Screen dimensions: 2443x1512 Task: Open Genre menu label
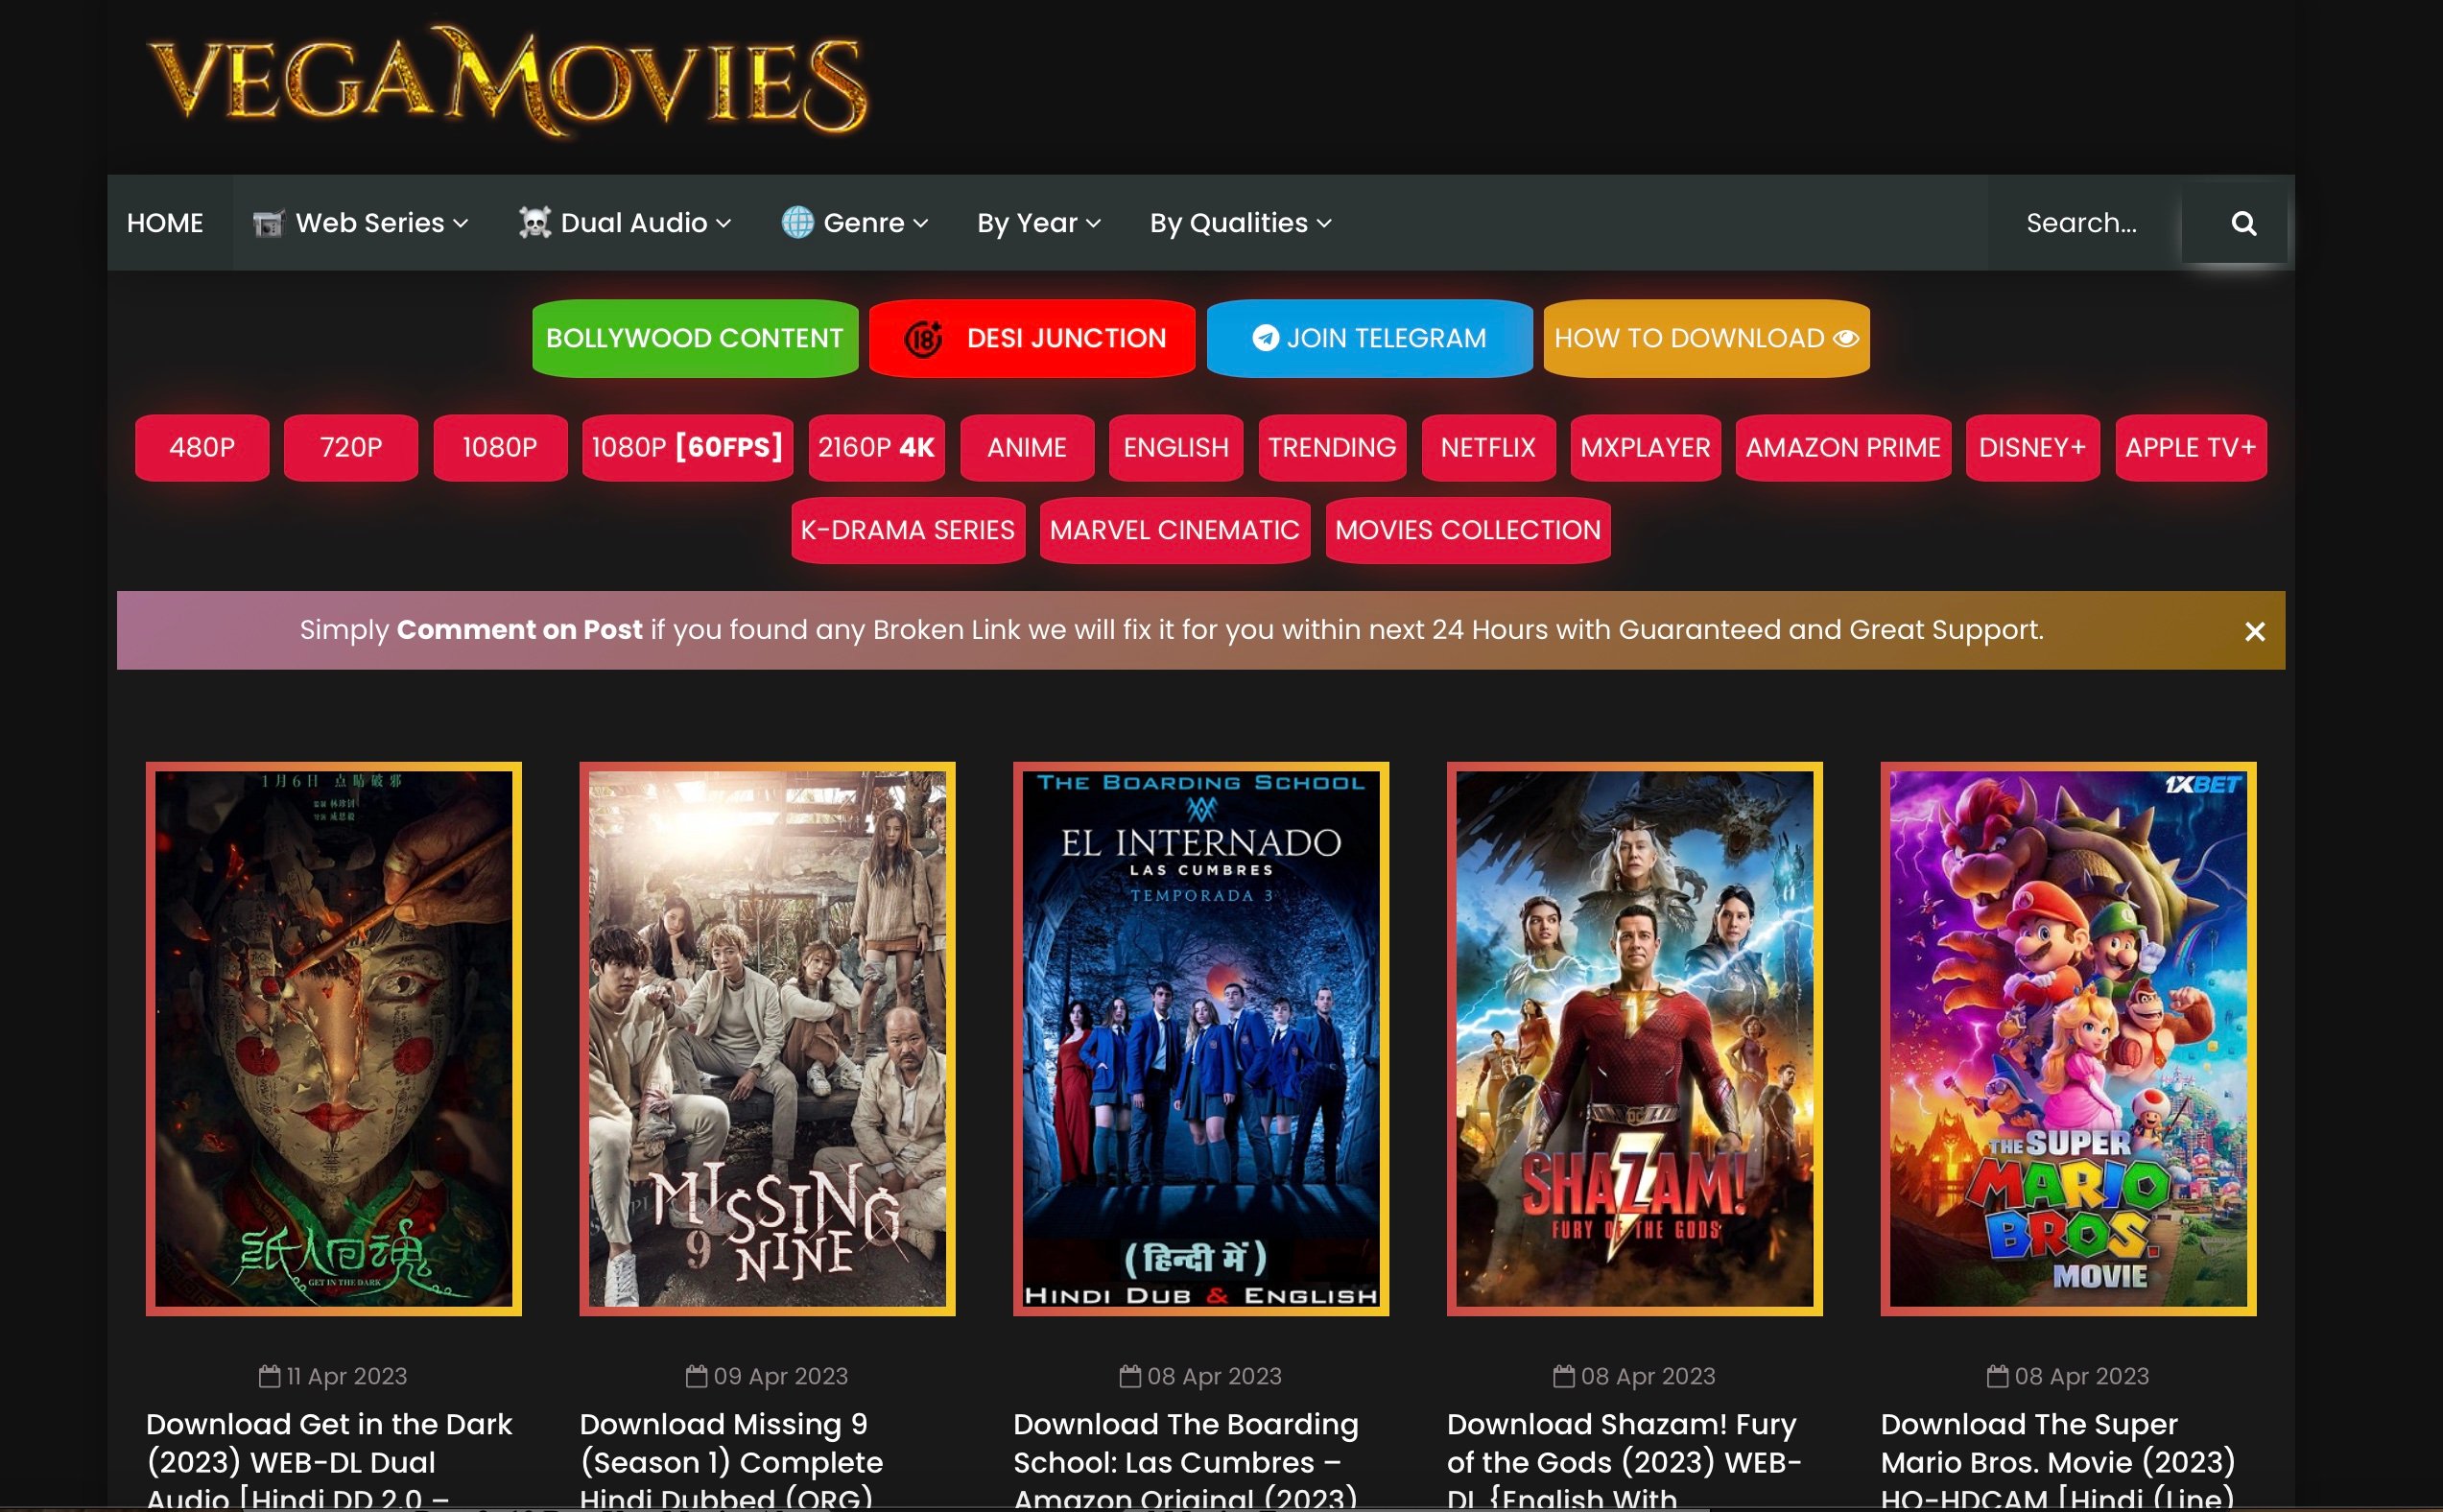click(x=864, y=223)
